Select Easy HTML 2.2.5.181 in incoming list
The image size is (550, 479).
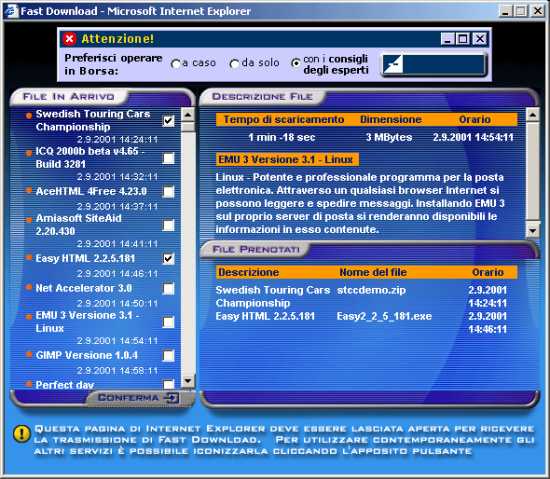85,258
